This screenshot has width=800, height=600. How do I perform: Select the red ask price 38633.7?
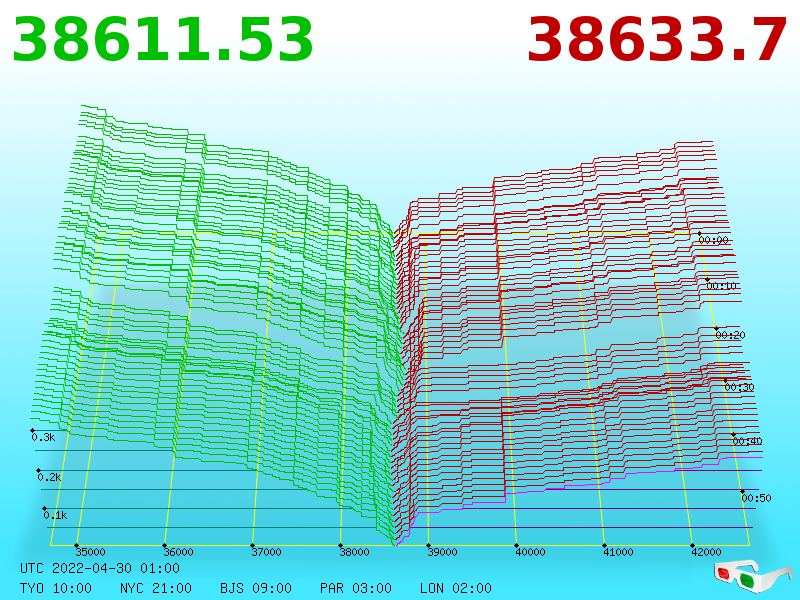pyautogui.click(x=657, y=40)
